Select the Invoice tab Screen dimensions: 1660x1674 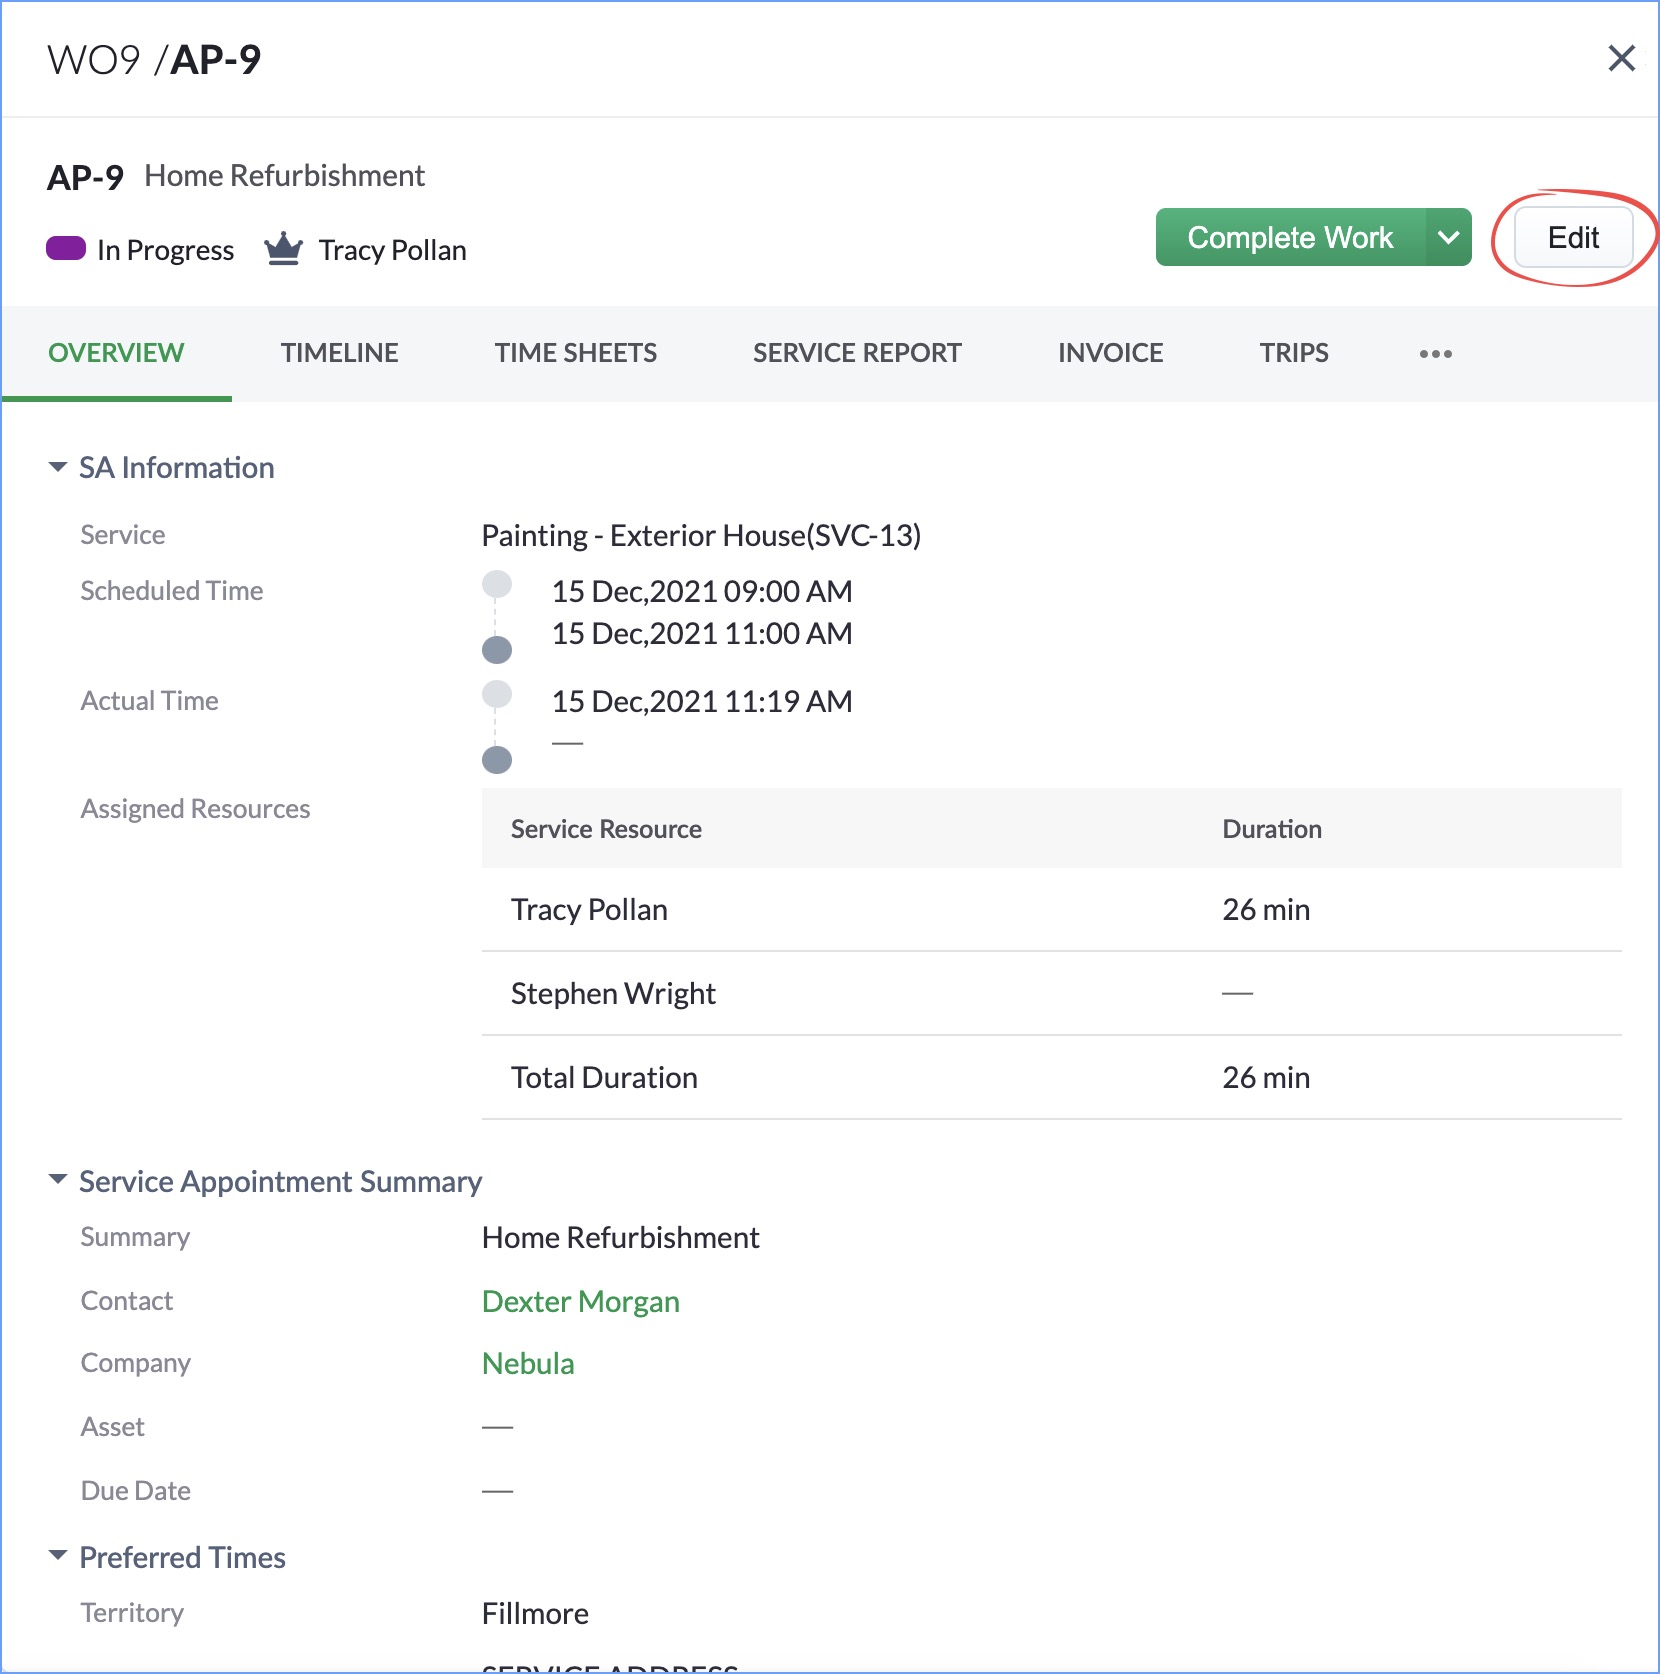pyautogui.click(x=1110, y=353)
